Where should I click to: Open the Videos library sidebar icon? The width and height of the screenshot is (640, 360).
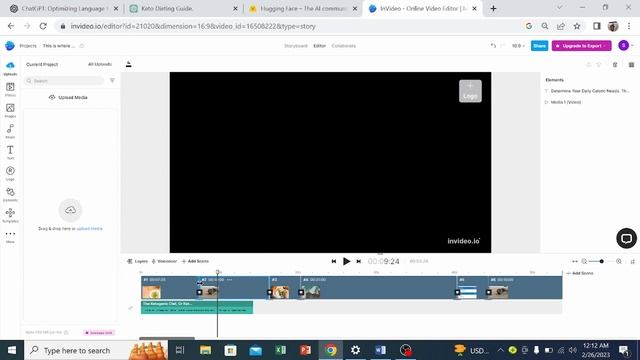point(10,89)
